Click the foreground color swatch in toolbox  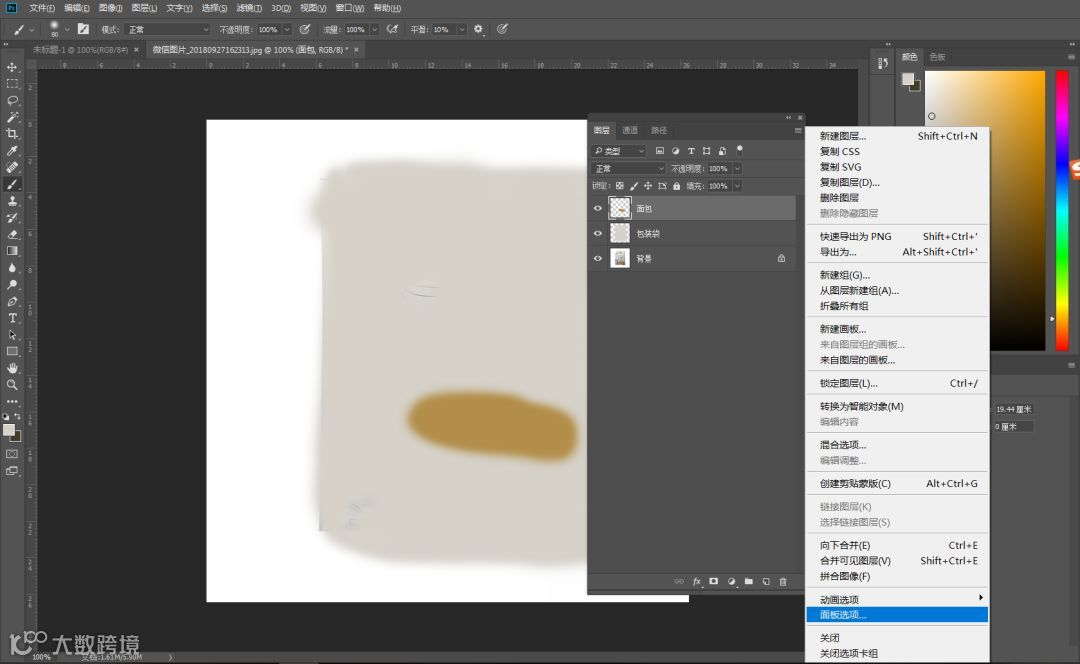tap(9, 430)
